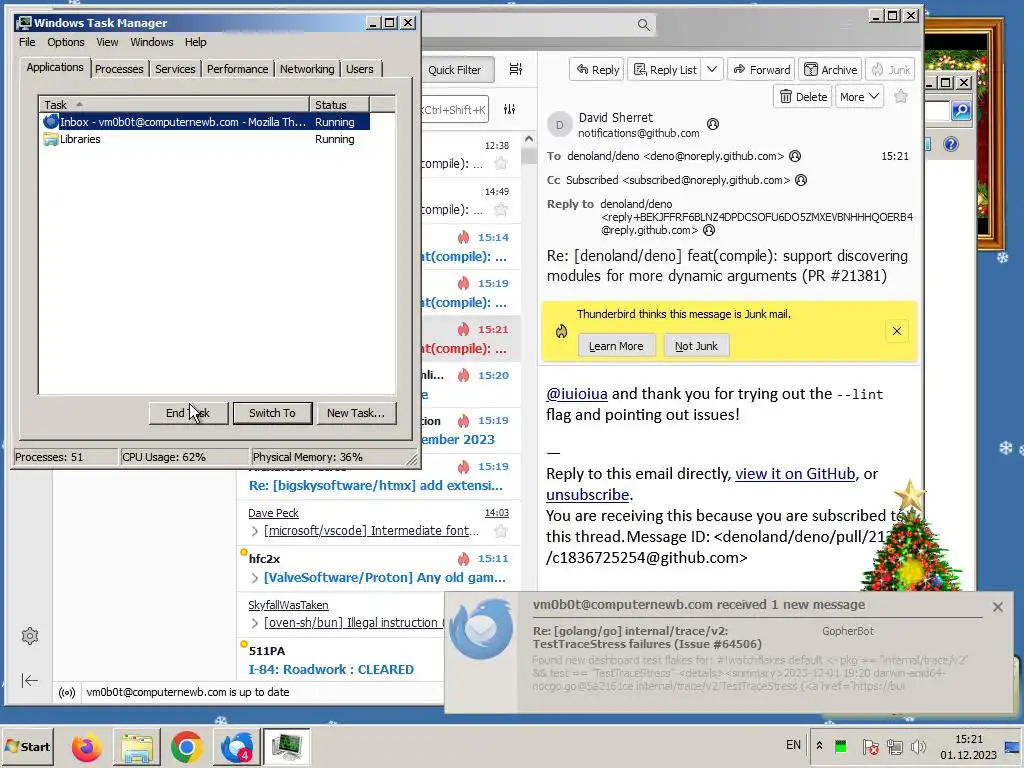Click End Task button
Viewport: 1024px width, 768px height.
point(188,413)
